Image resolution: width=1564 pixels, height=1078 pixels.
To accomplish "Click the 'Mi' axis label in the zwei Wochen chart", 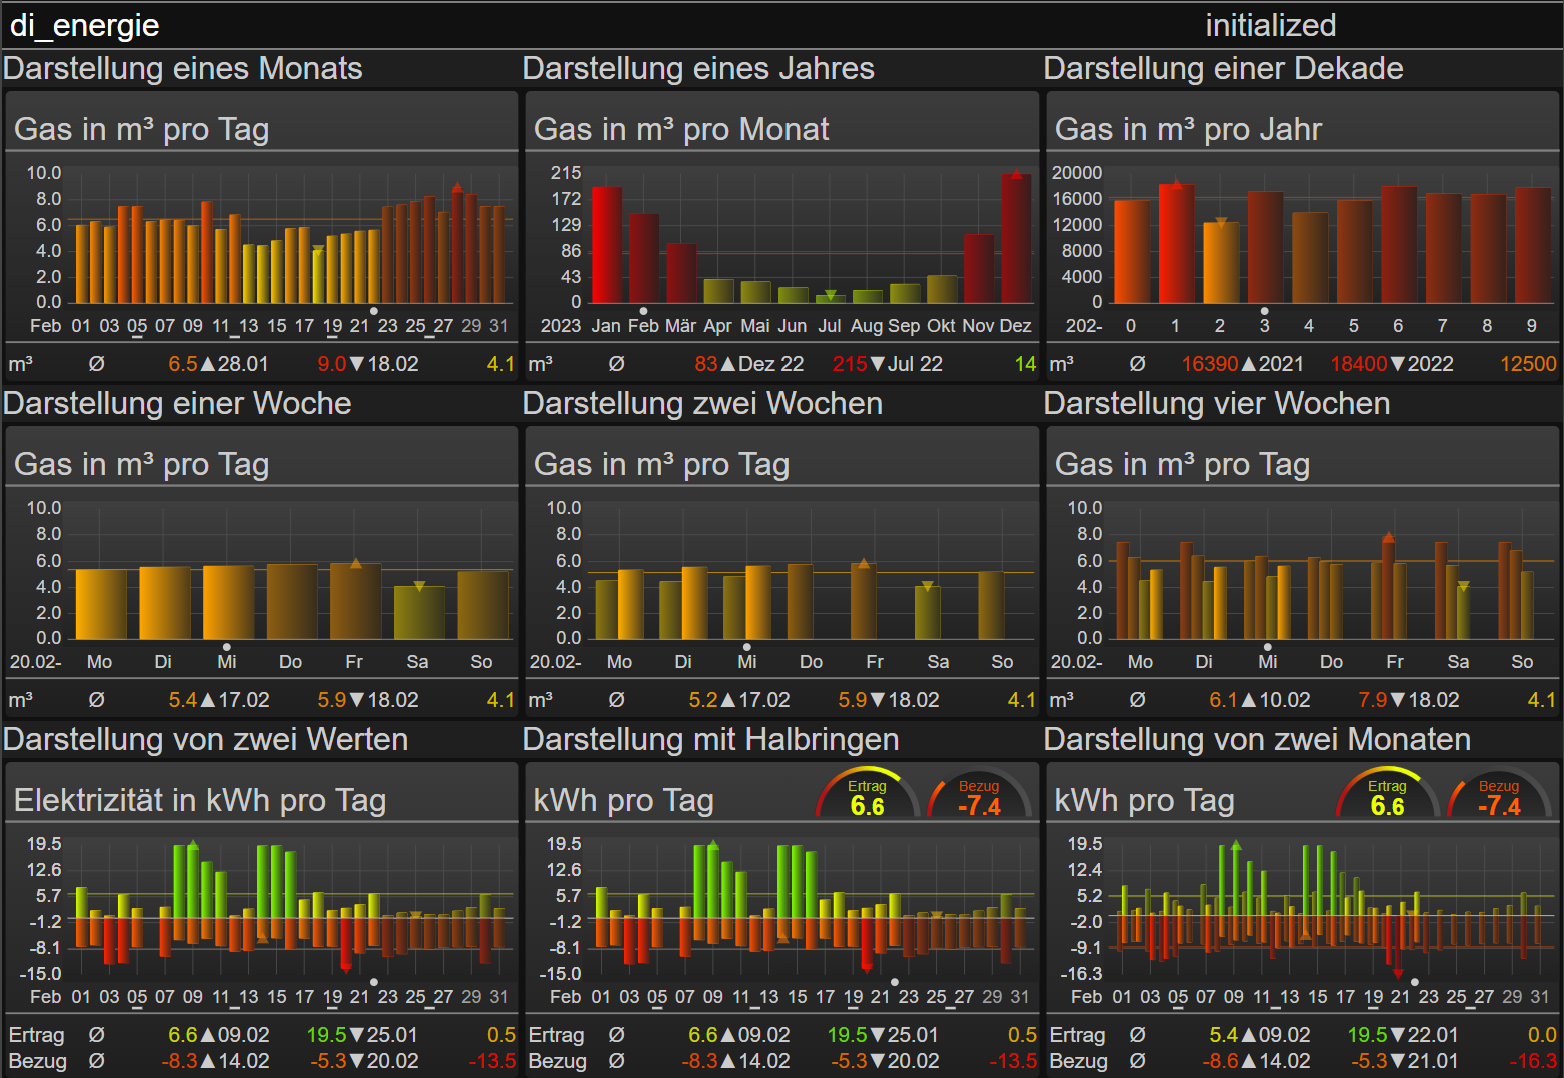I will 747,662.
